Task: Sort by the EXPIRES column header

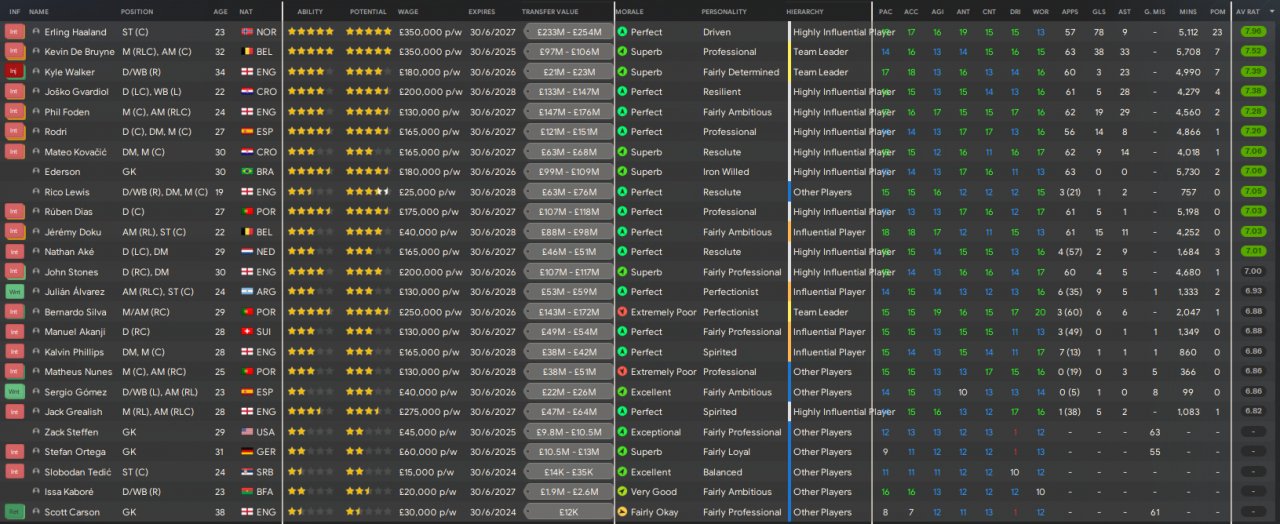Action: [x=481, y=11]
